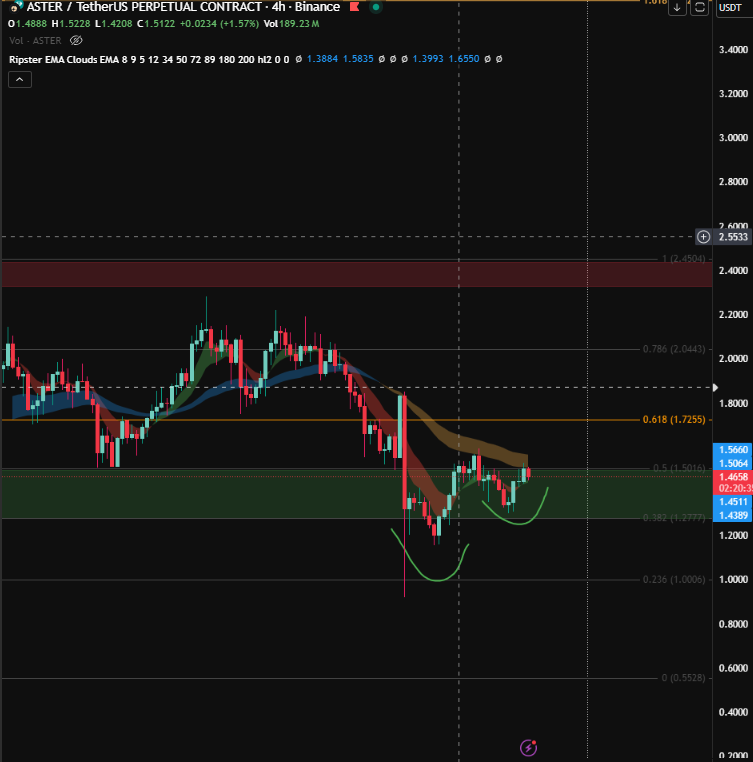Screen dimensions: 753x762
Task: Click the 2.5533 crosshair price label
Action: pos(733,237)
